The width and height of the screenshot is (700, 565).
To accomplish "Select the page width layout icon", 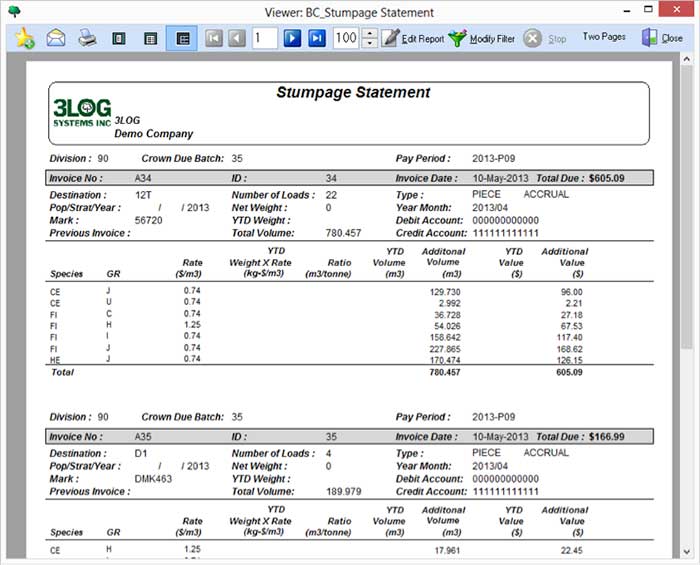I will point(150,39).
